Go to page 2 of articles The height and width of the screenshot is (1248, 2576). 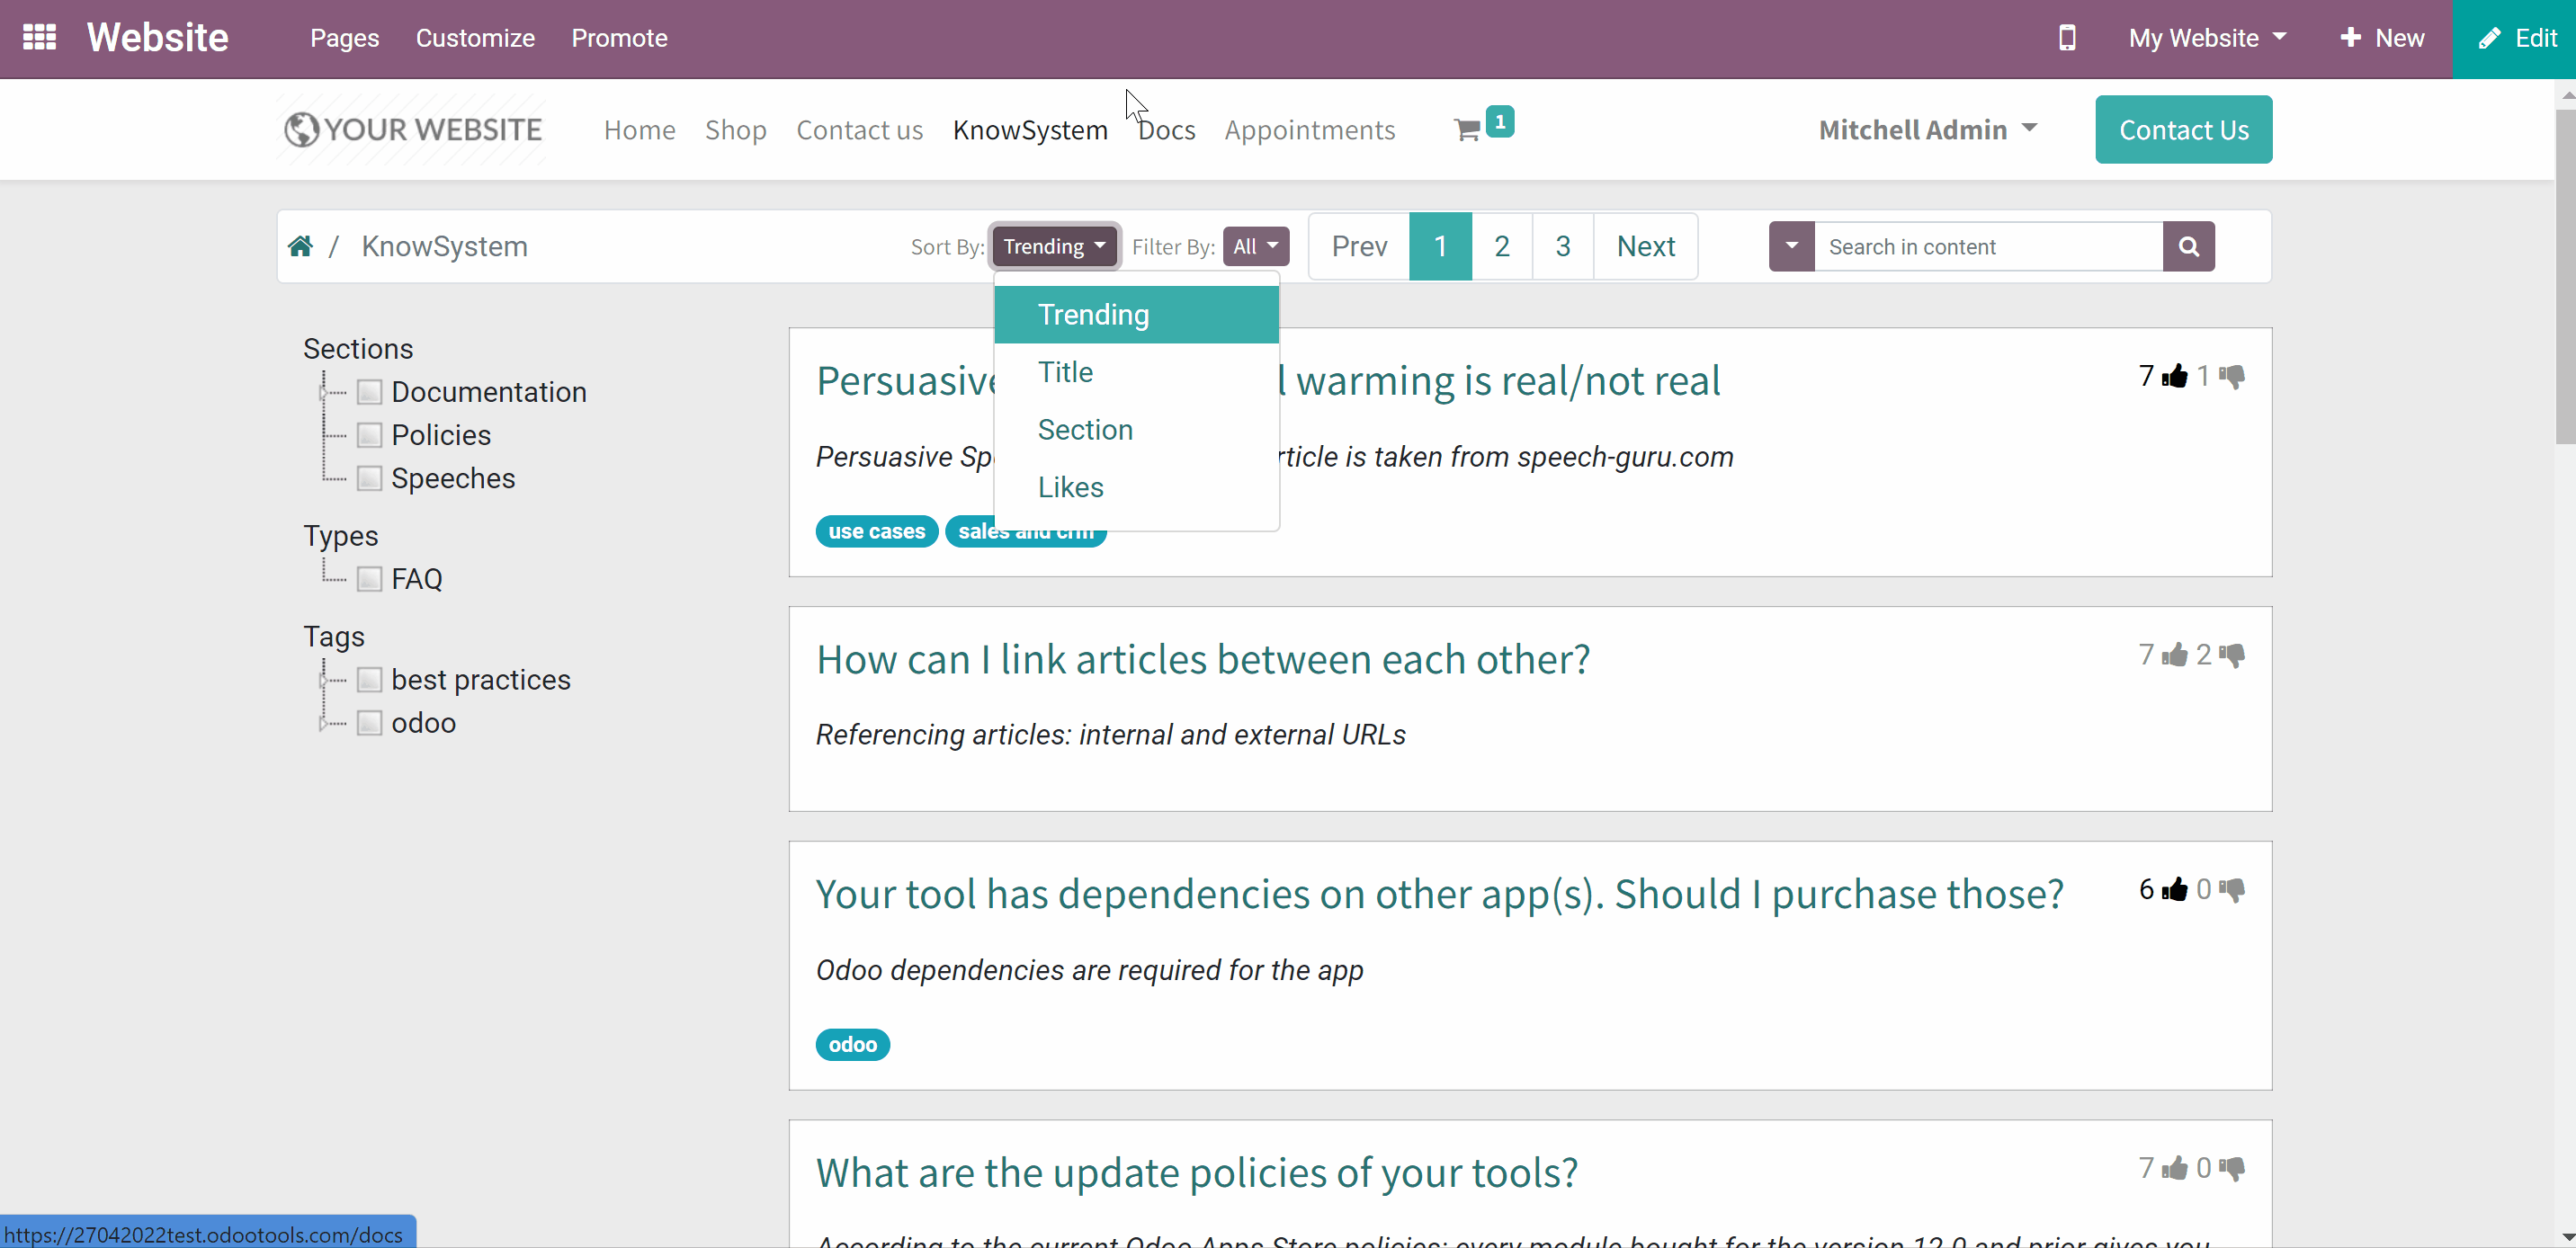coord(1501,246)
